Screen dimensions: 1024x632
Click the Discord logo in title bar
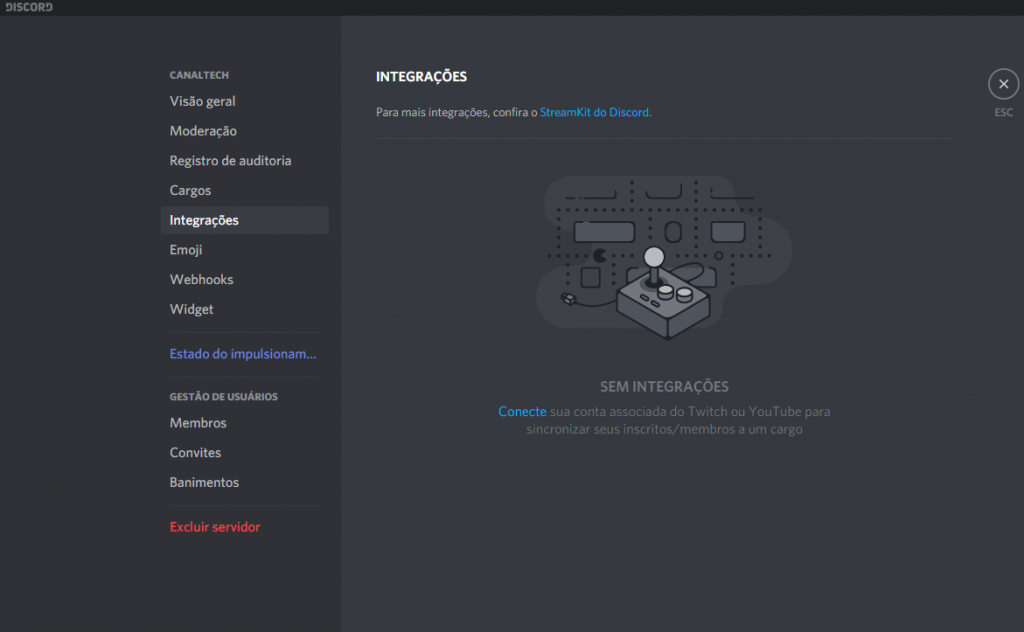click(29, 7)
